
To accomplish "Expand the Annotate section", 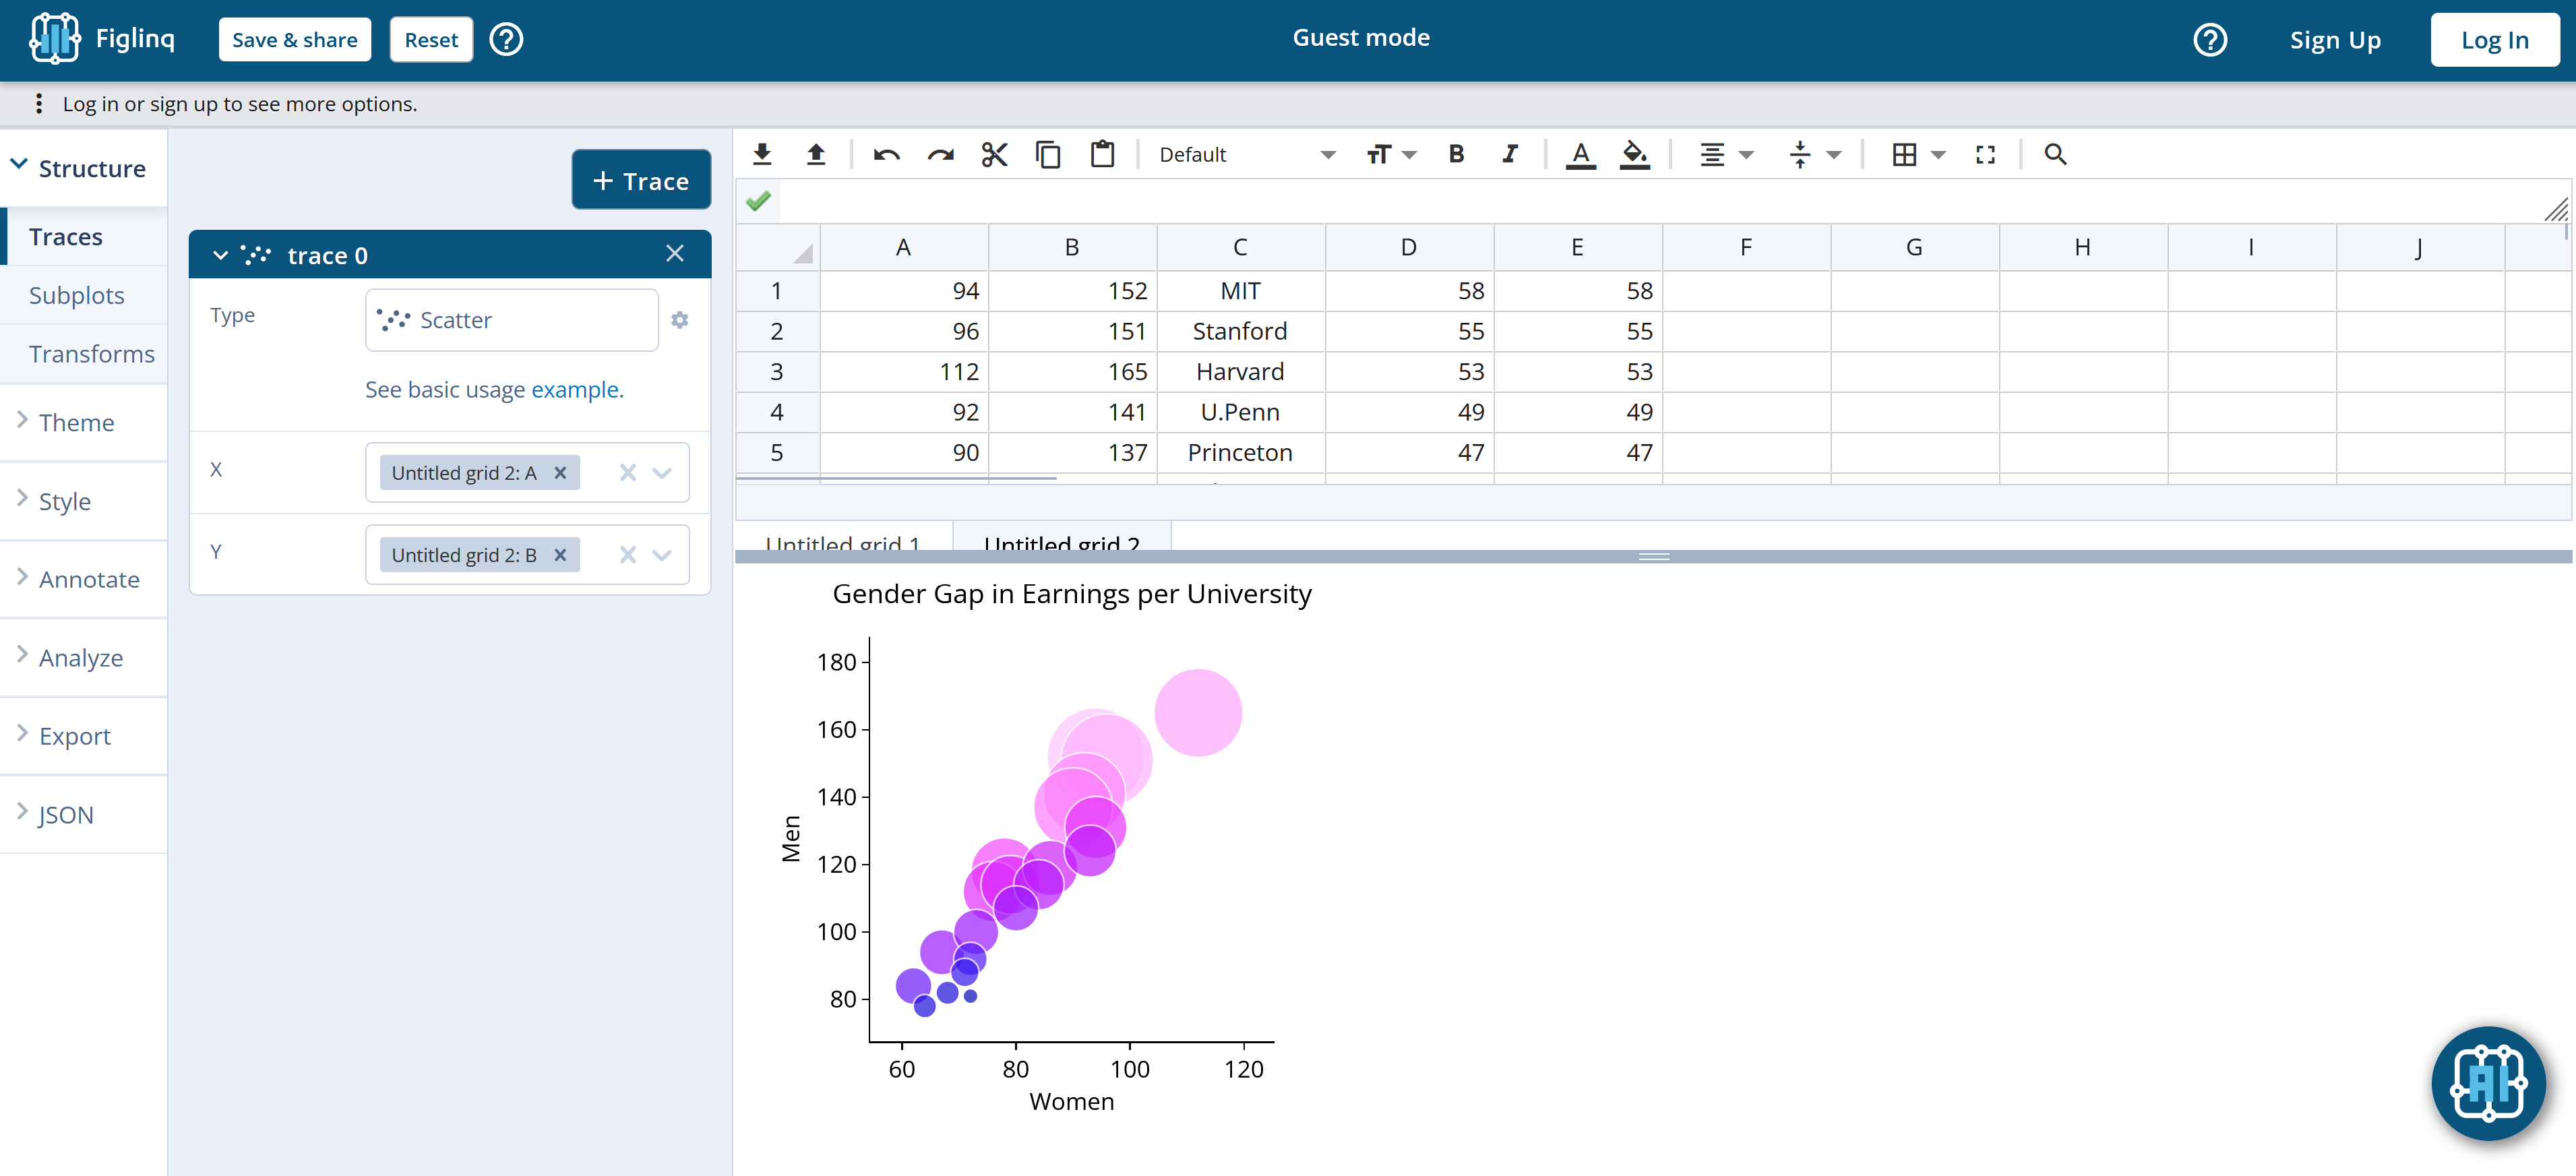I will (83, 579).
